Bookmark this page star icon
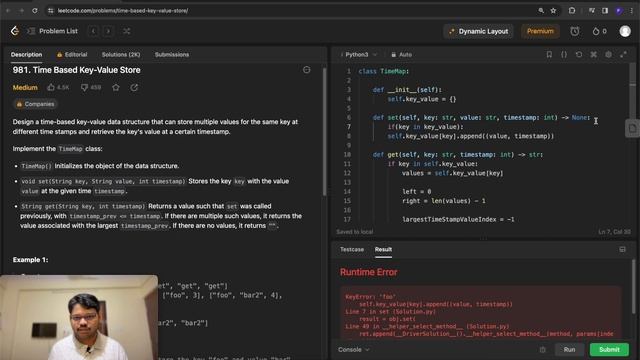 tap(553, 11)
